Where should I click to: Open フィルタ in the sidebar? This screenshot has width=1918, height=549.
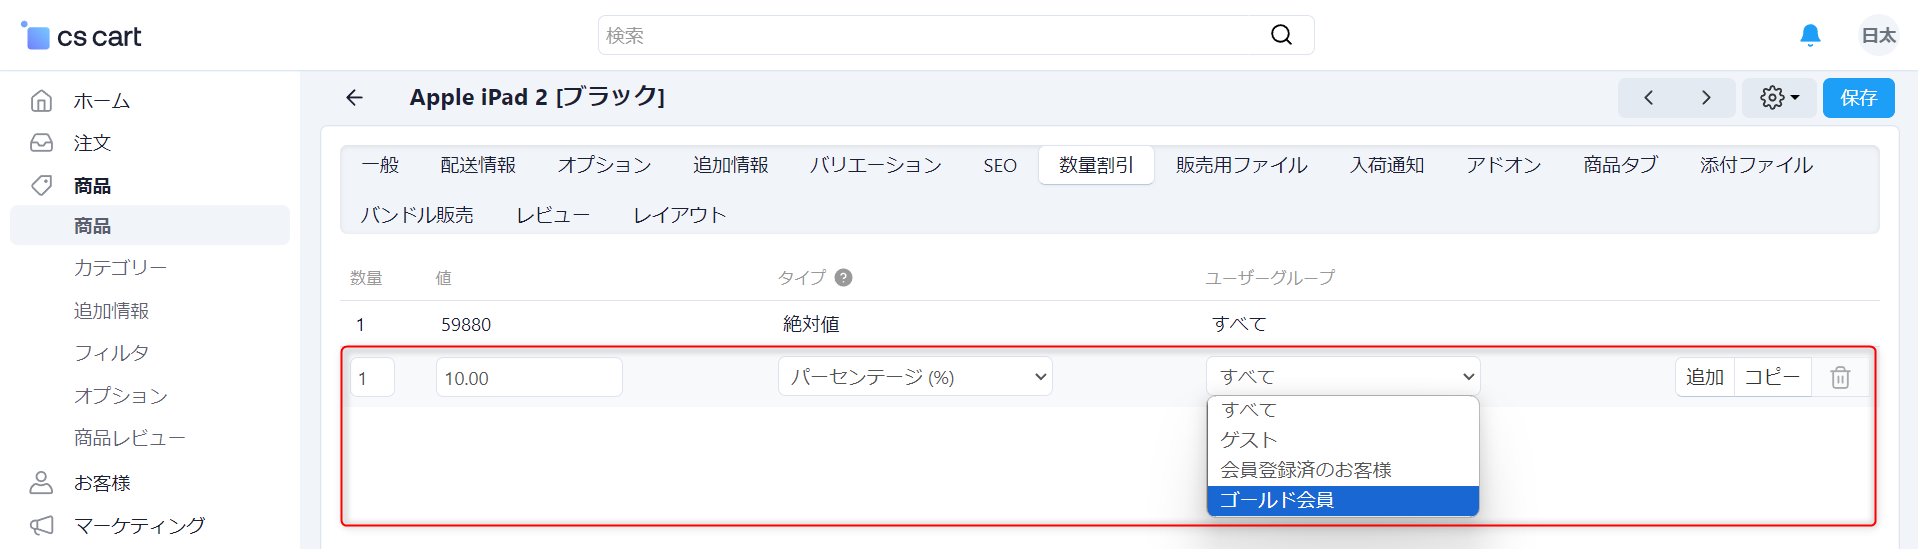111,353
